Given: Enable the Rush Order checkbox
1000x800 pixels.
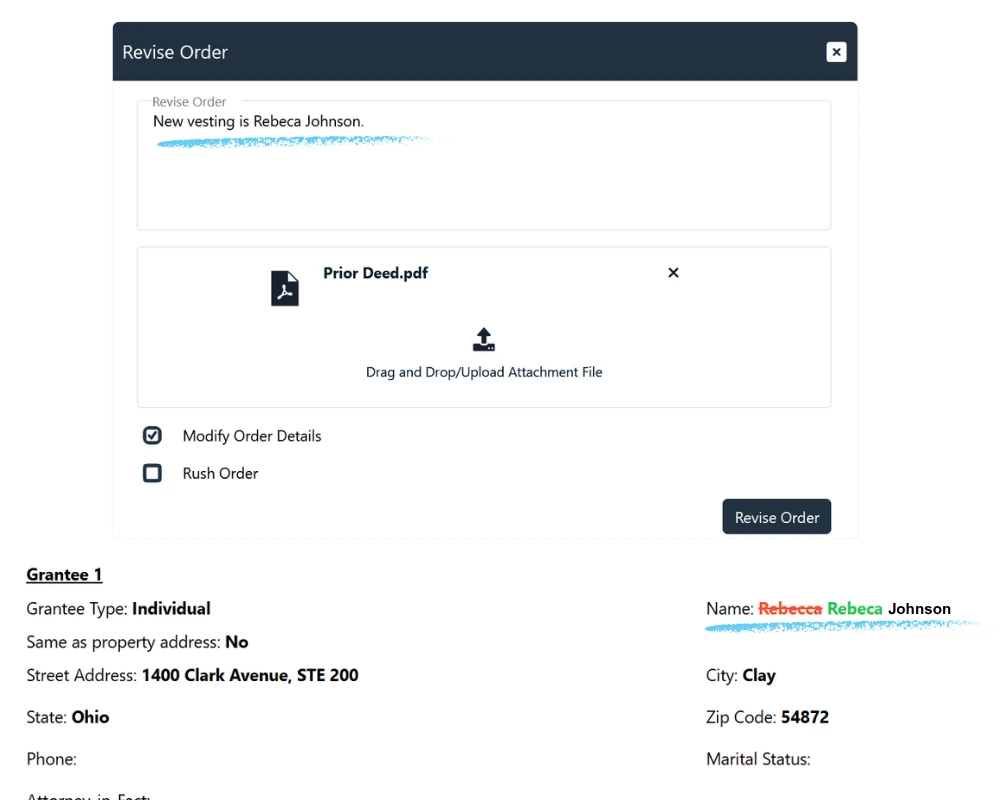Looking at the screenshot, I should pos(152,473).
